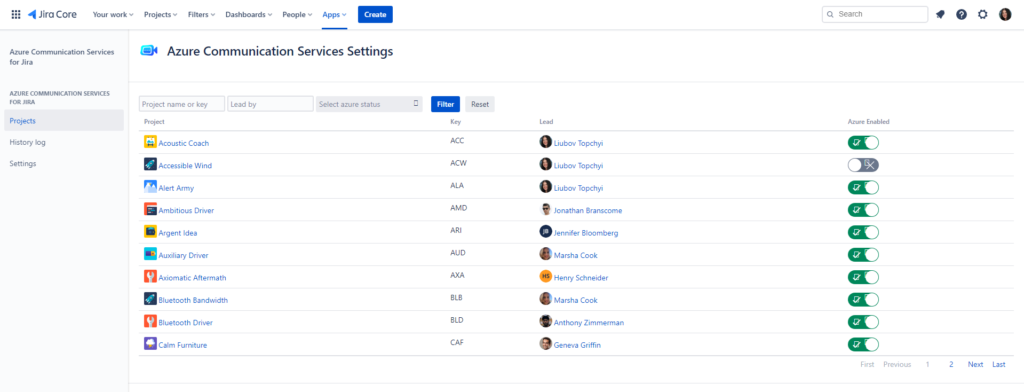Screen dimensions: 1024x392
Task: Open Henry Schneider's profile link
Action: tap(581, 278)
